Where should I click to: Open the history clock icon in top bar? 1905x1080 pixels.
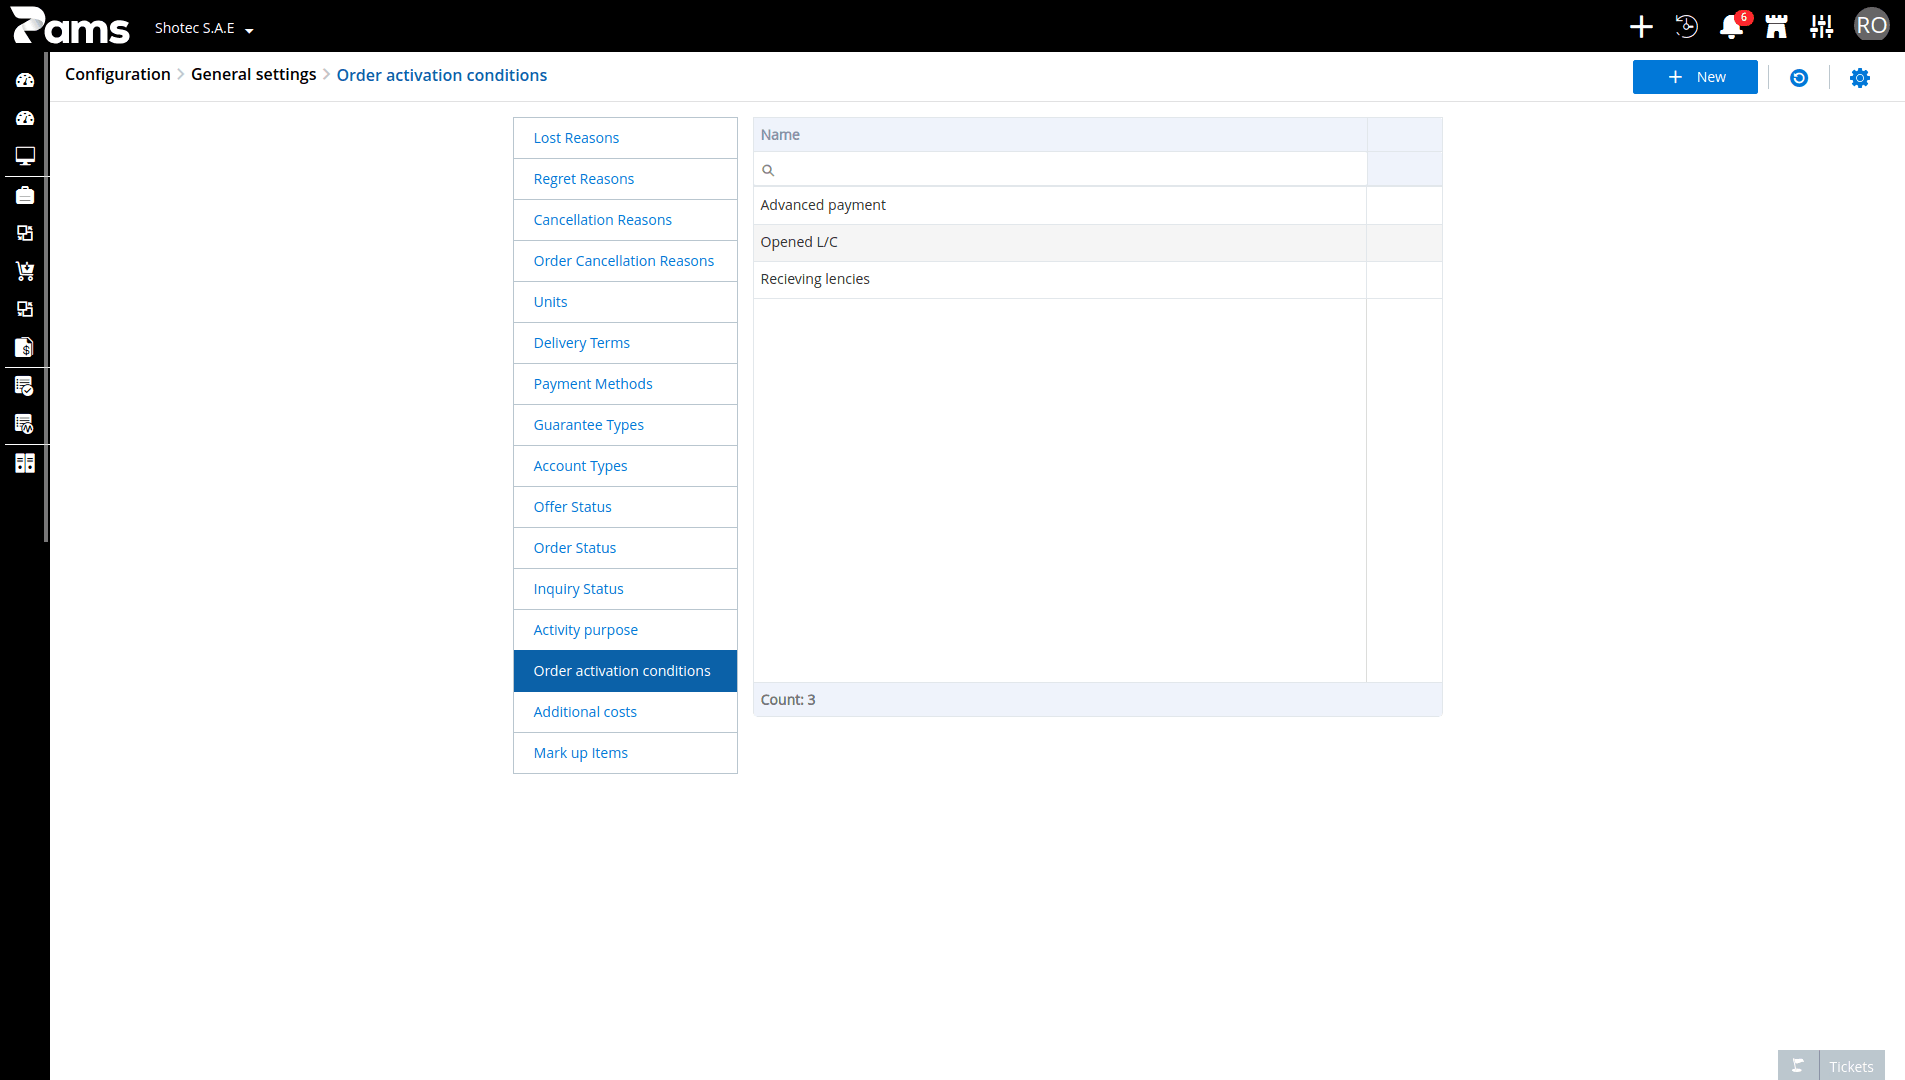click(x=1686, y=27)
